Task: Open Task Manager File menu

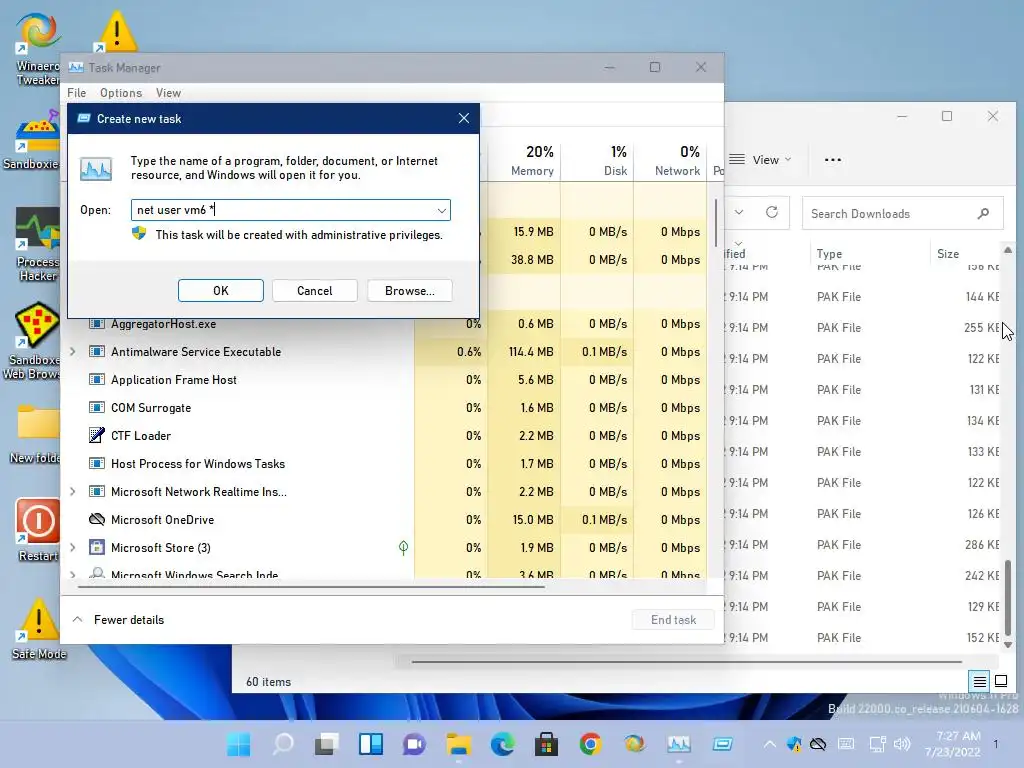Action: (76, 93)
